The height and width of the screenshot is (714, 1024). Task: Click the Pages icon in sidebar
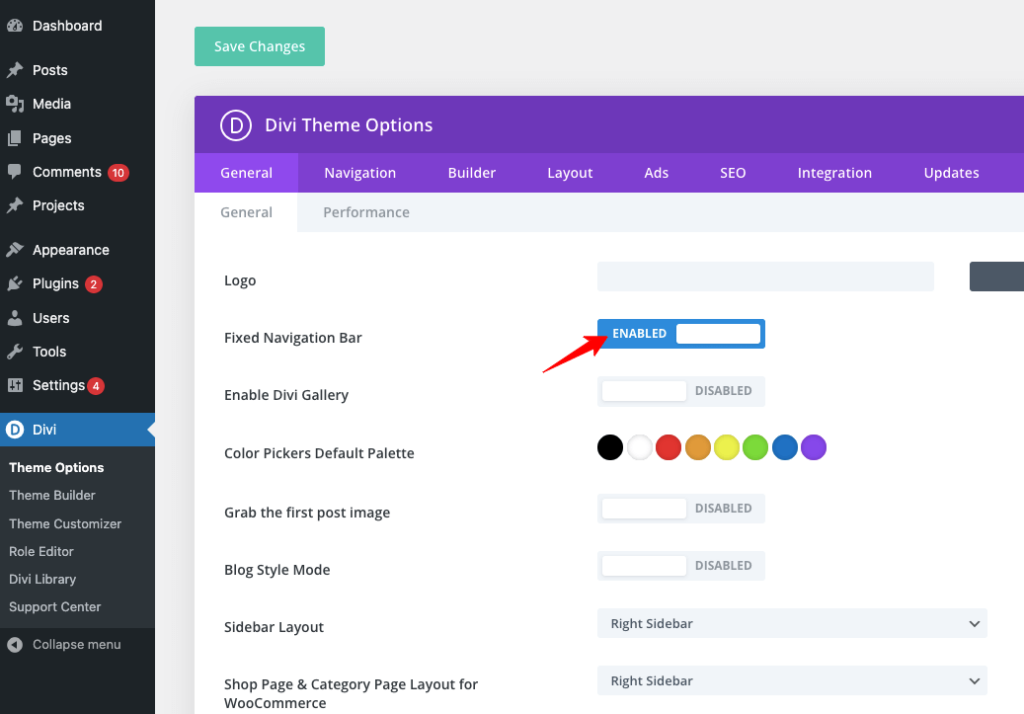tap(15, 138)
